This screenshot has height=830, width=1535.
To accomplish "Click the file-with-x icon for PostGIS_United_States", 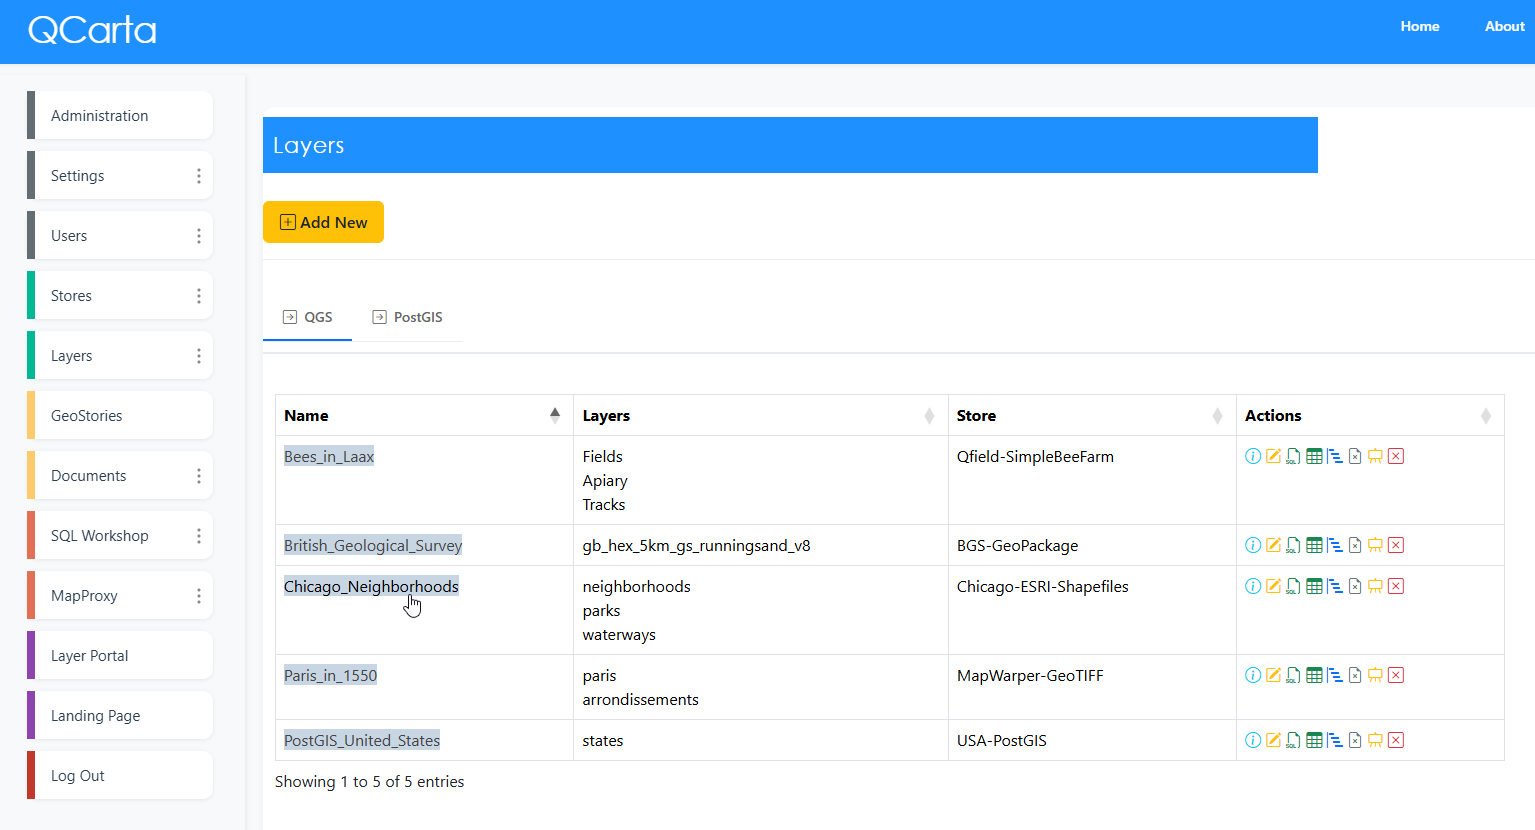I will pyautogui.click(x=1355, y=740).
